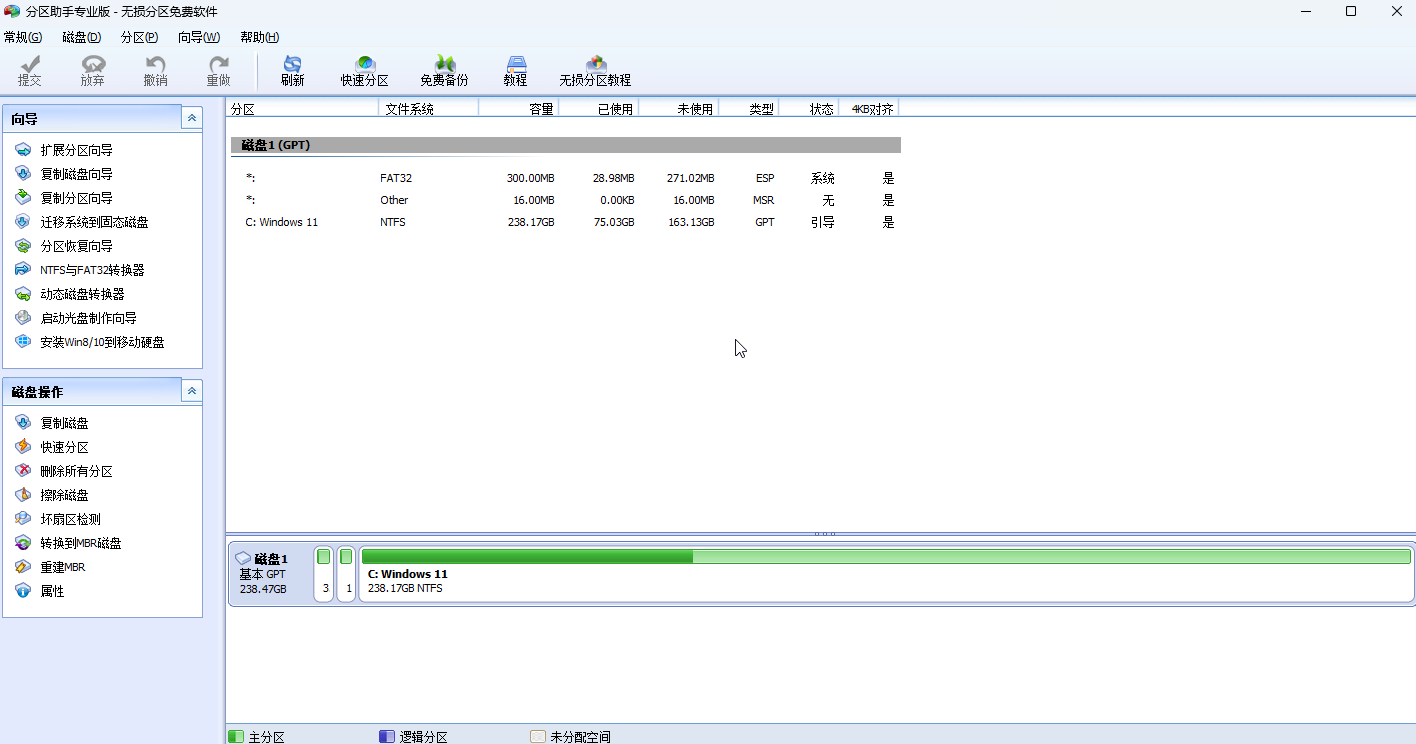Screen dimensions: 1416x744
Task: Select 坏扇区检测 in disk operations
Action: (70, 519)
